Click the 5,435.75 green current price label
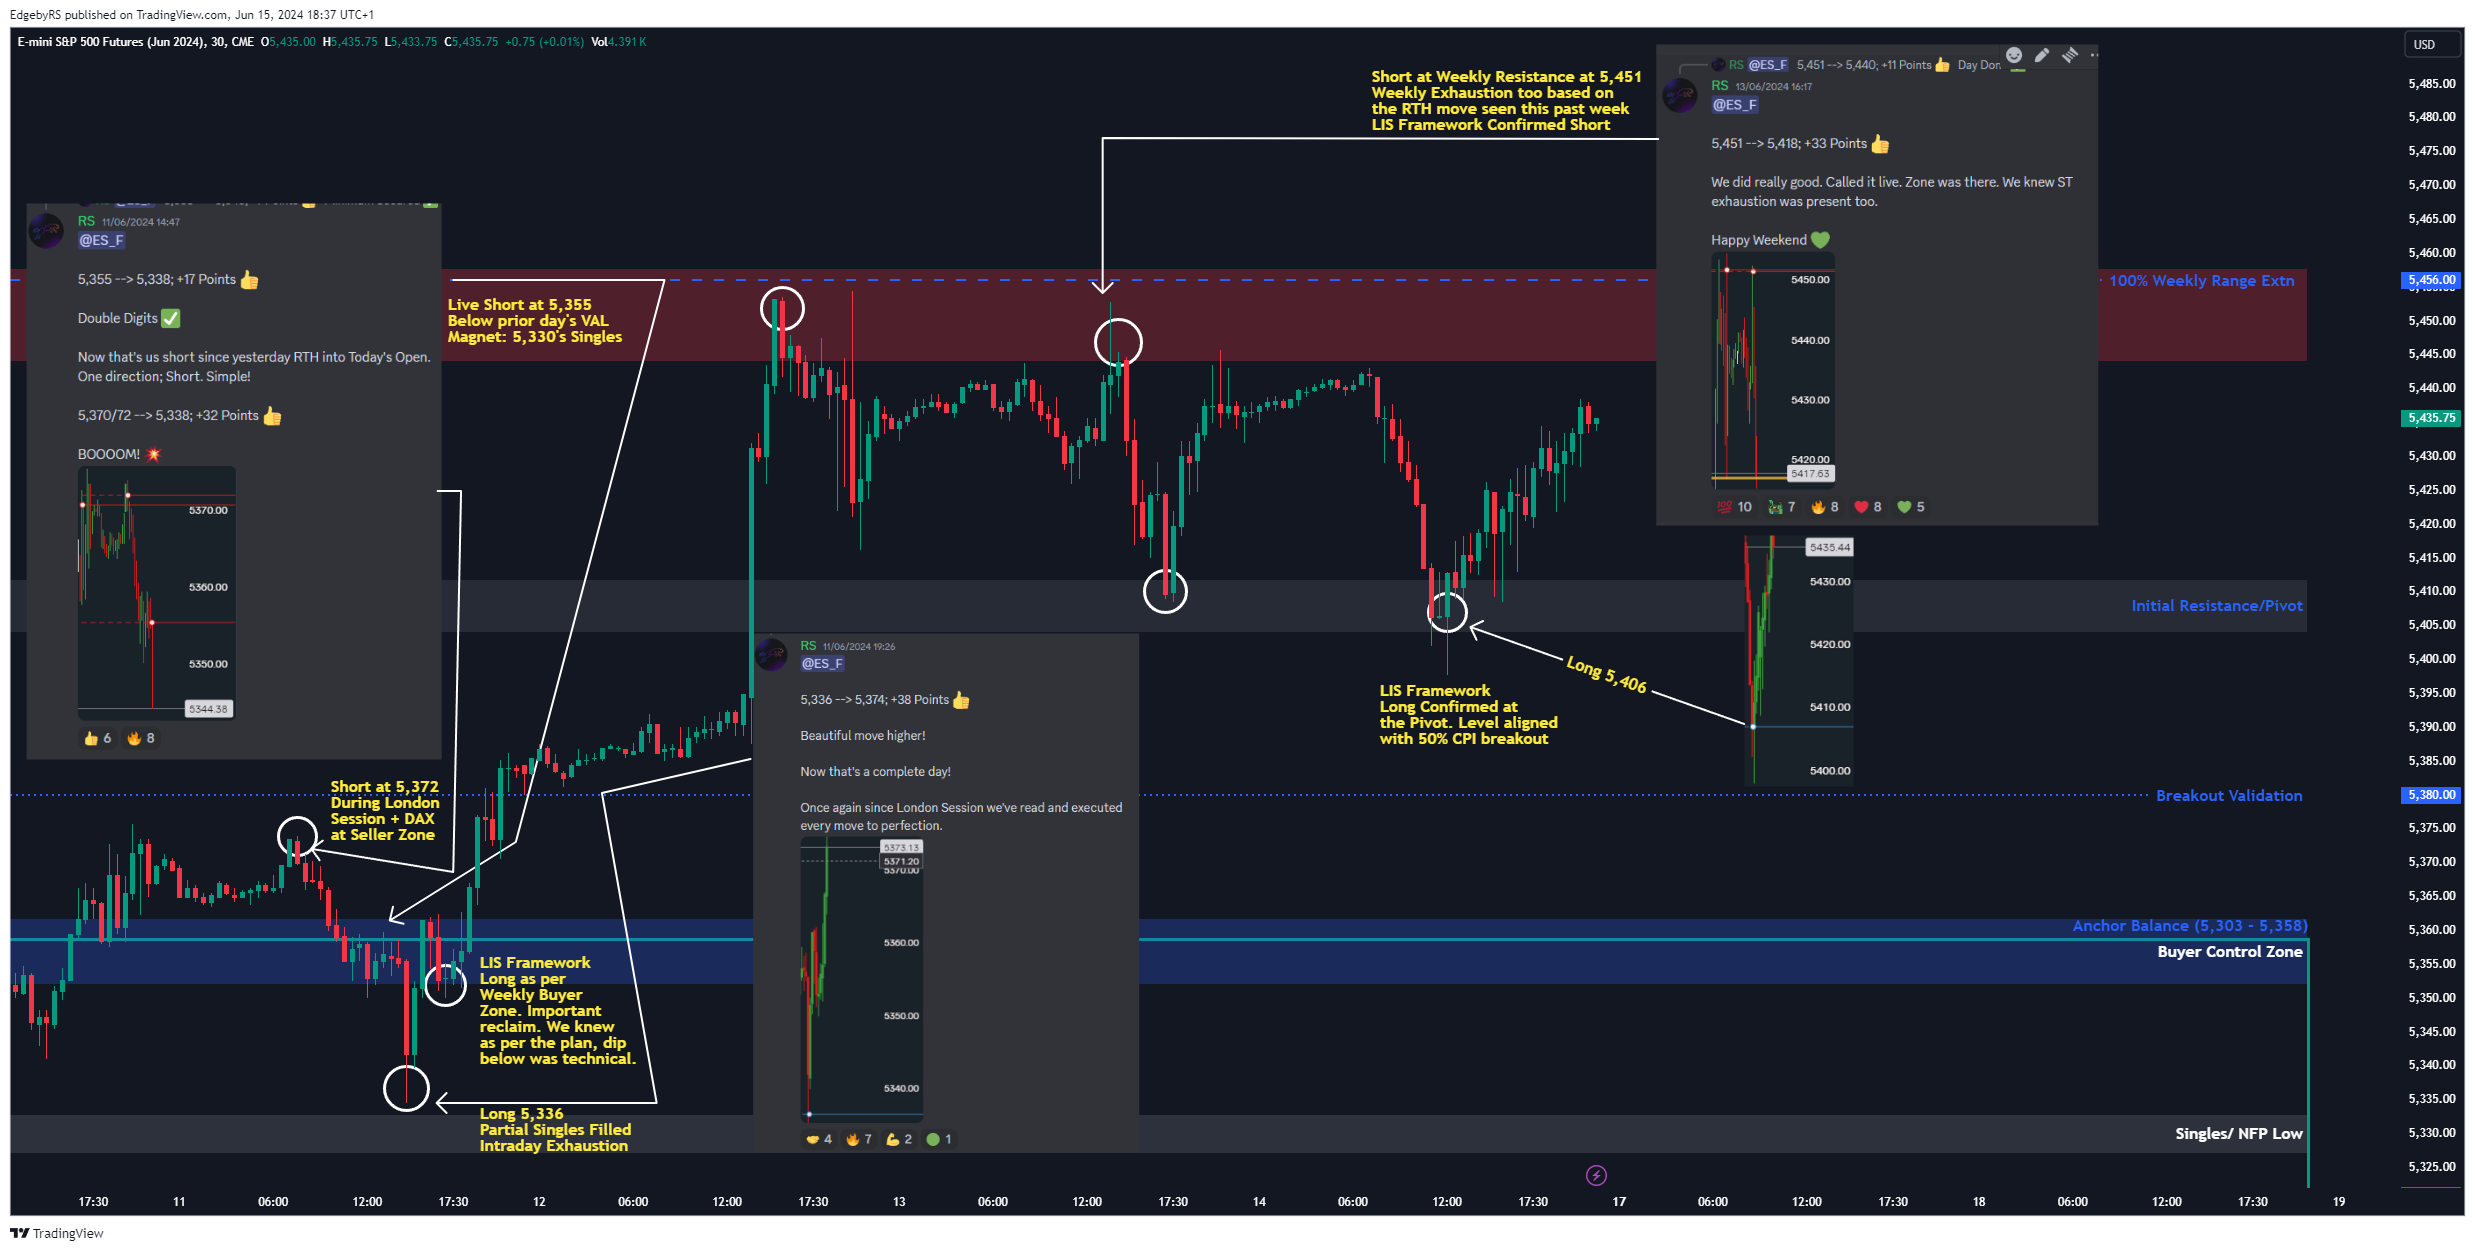Screen dimensions: 2475x1251 2430,418
